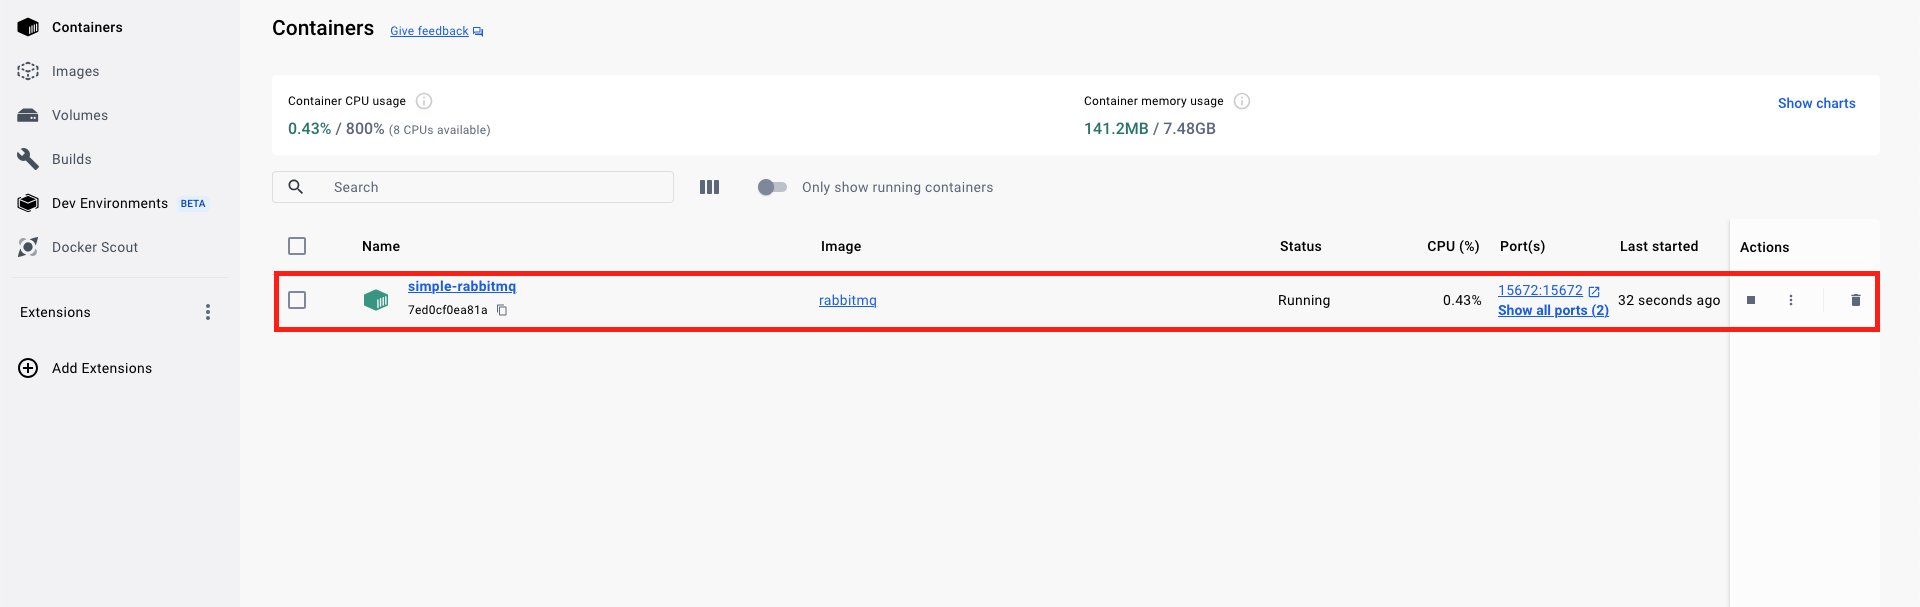Click the Containers cube icon in sidebar
This screenshot has height=607, width=1920.
(x=28, y=27)
